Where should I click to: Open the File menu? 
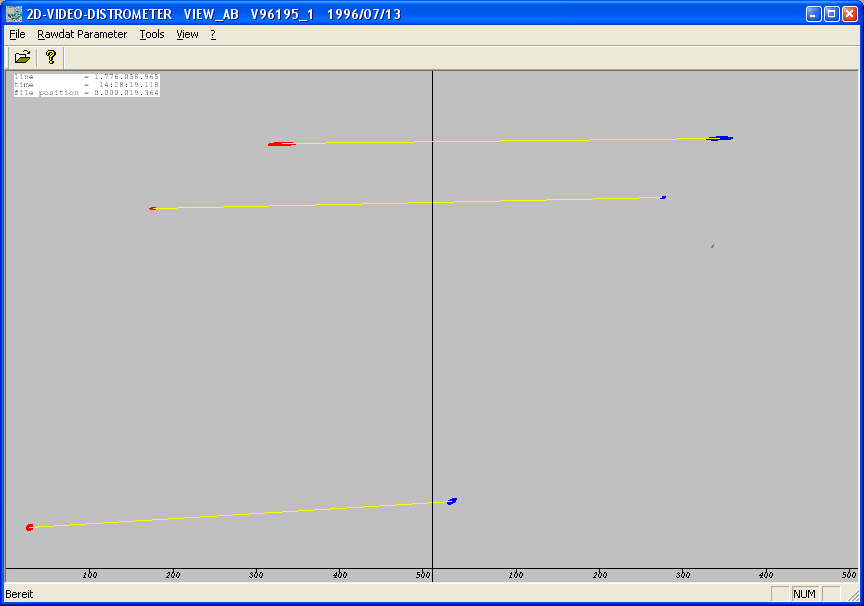tap(18, 34)
